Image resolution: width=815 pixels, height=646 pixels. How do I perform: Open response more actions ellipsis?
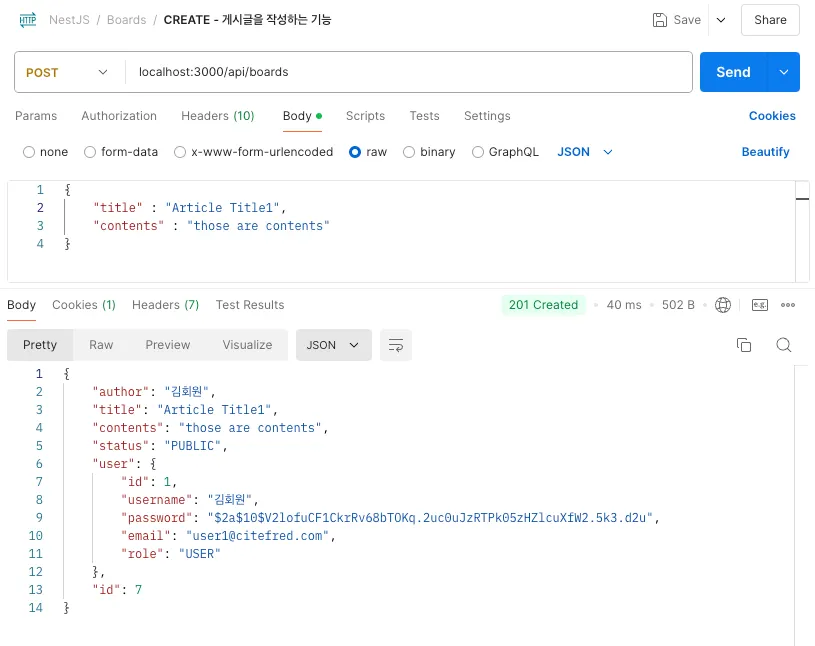click(x=788, y=305)
